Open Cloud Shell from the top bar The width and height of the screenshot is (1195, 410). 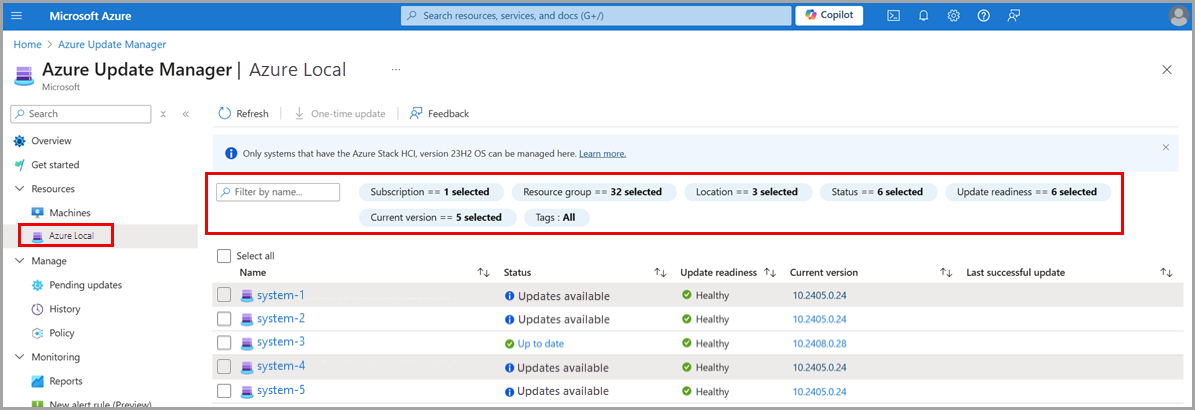click(x=893, y=16)
